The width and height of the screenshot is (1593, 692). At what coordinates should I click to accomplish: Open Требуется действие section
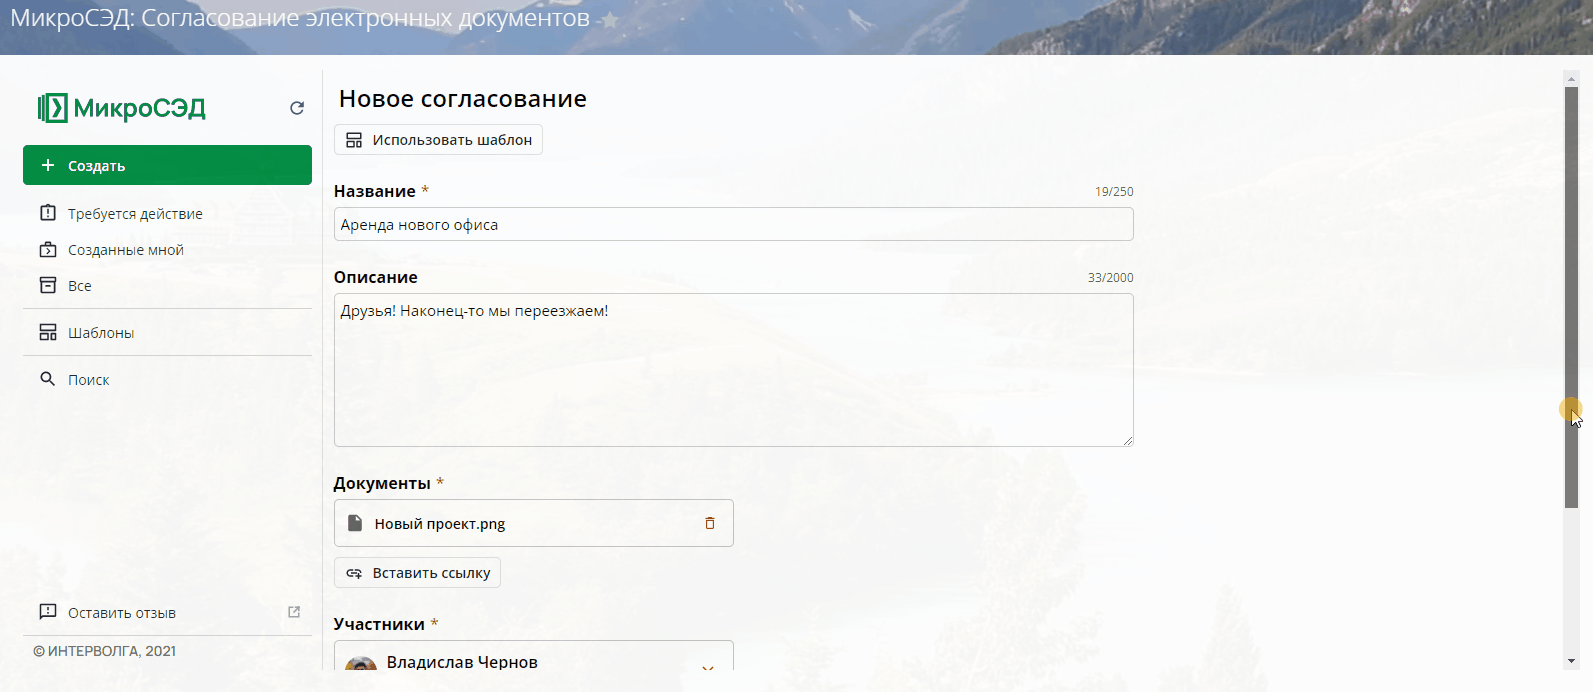click(x=135, y=214)
